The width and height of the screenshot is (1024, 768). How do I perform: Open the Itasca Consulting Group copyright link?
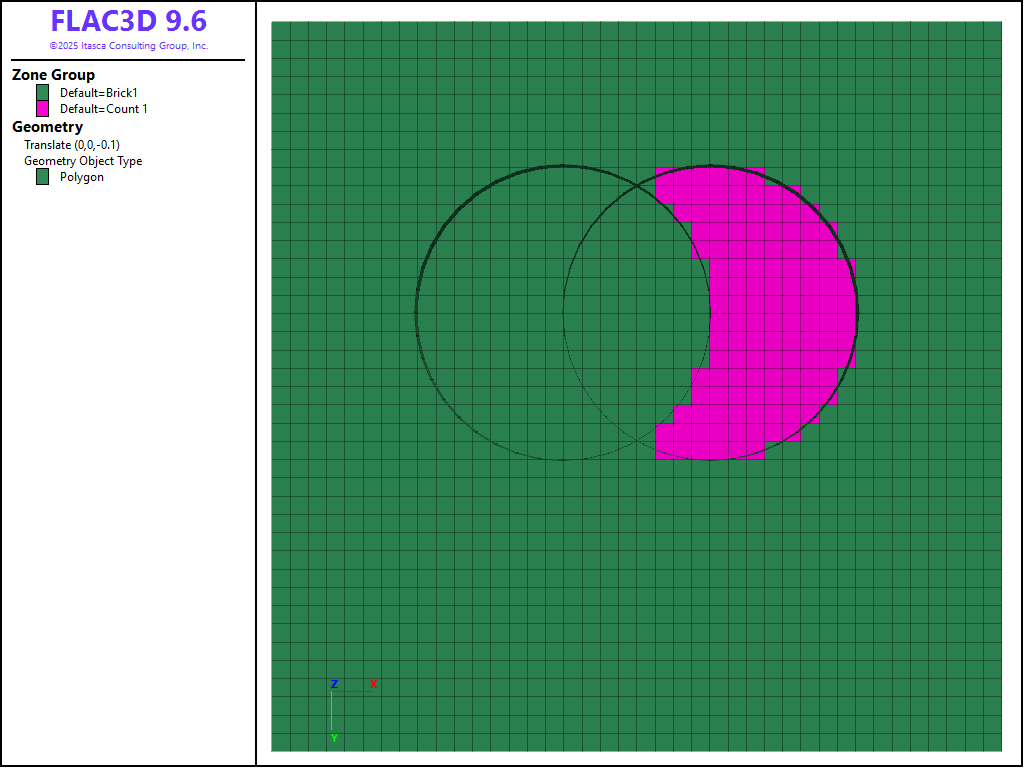click(128, 46)
